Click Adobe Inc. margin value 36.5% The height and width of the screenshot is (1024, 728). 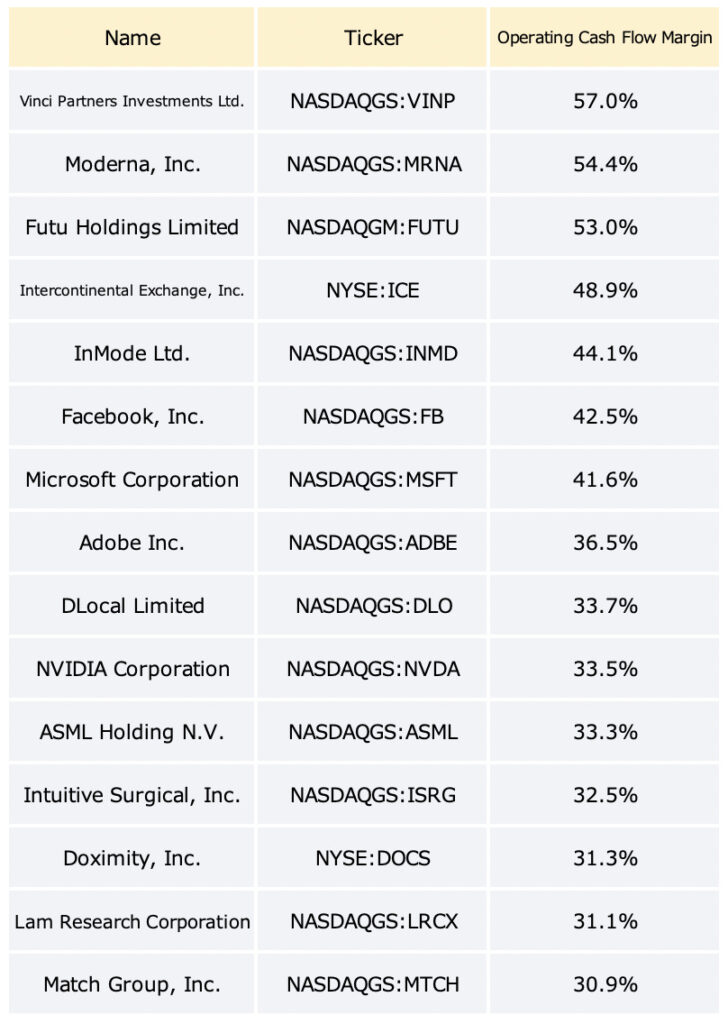click(605, 543)
